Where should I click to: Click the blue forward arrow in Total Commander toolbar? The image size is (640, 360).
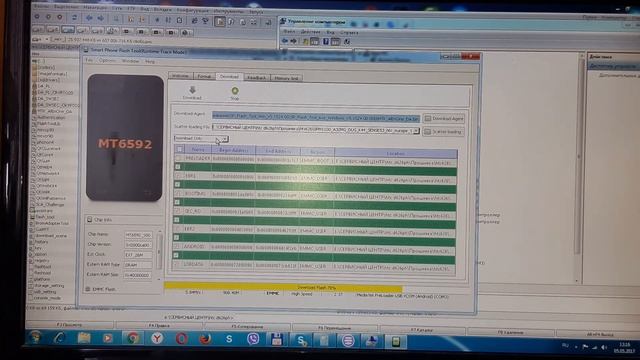pyautogui.click(x=100, y=18)
